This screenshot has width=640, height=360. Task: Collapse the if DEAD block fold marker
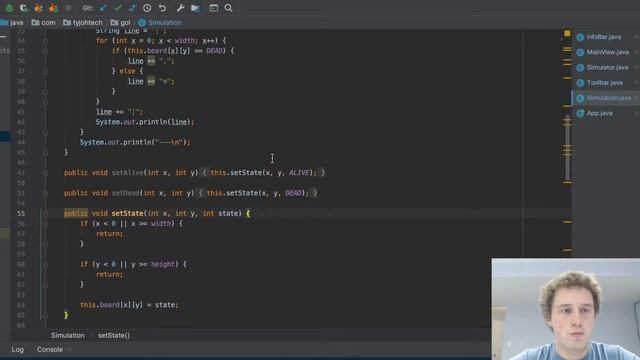point(45,51)
